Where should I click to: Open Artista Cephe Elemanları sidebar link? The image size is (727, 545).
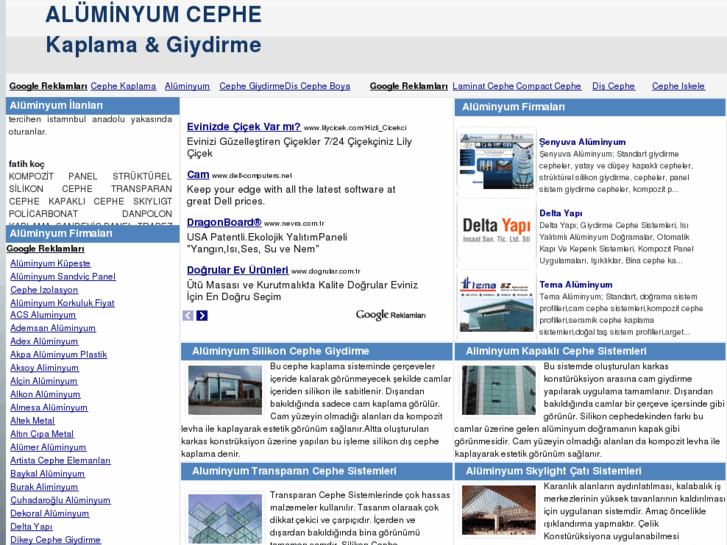[60, 461]
